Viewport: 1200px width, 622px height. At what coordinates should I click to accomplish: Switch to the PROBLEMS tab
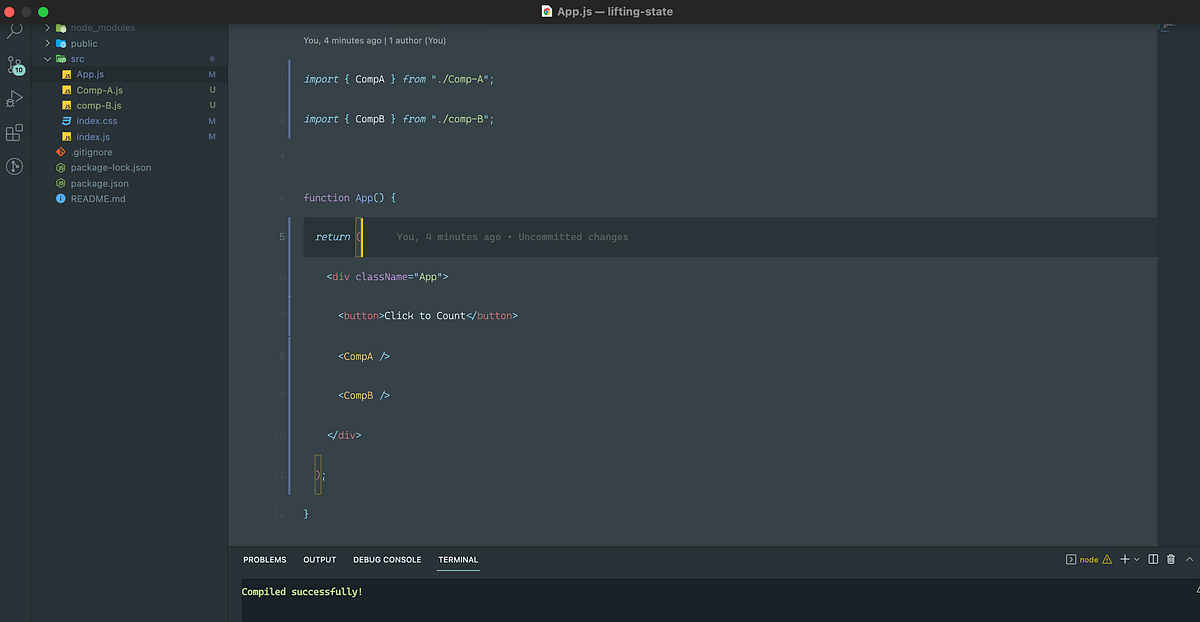(264, 560)
